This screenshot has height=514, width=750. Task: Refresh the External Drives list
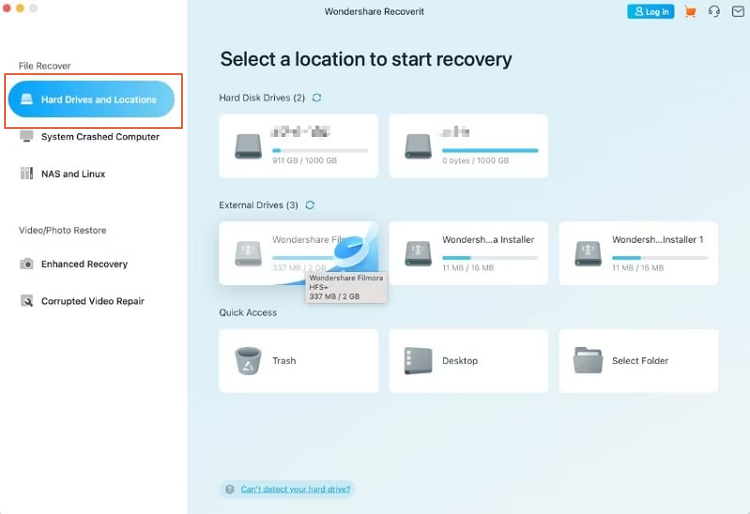coord(310,205)
